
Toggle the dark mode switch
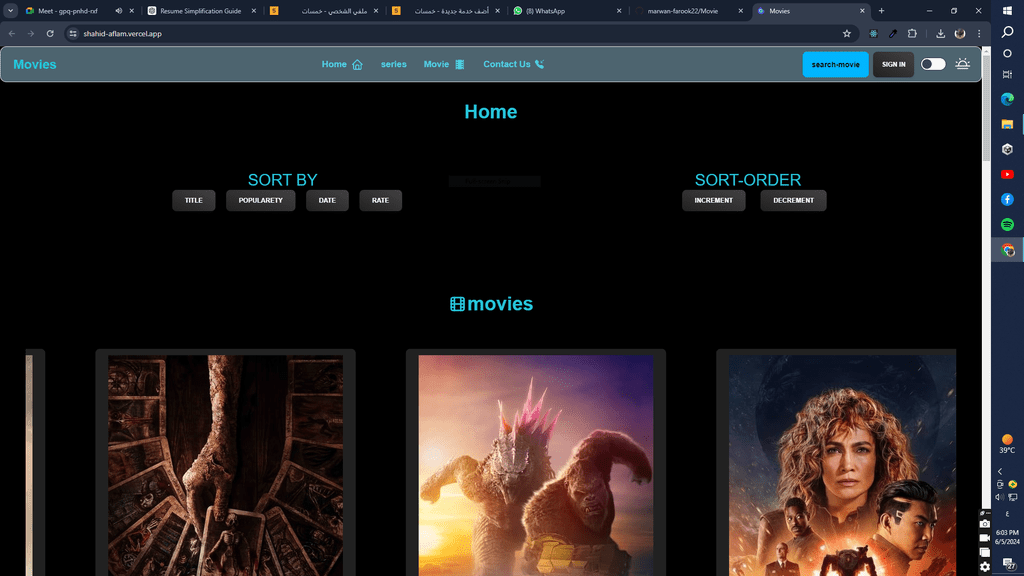(x=933, y=64)
